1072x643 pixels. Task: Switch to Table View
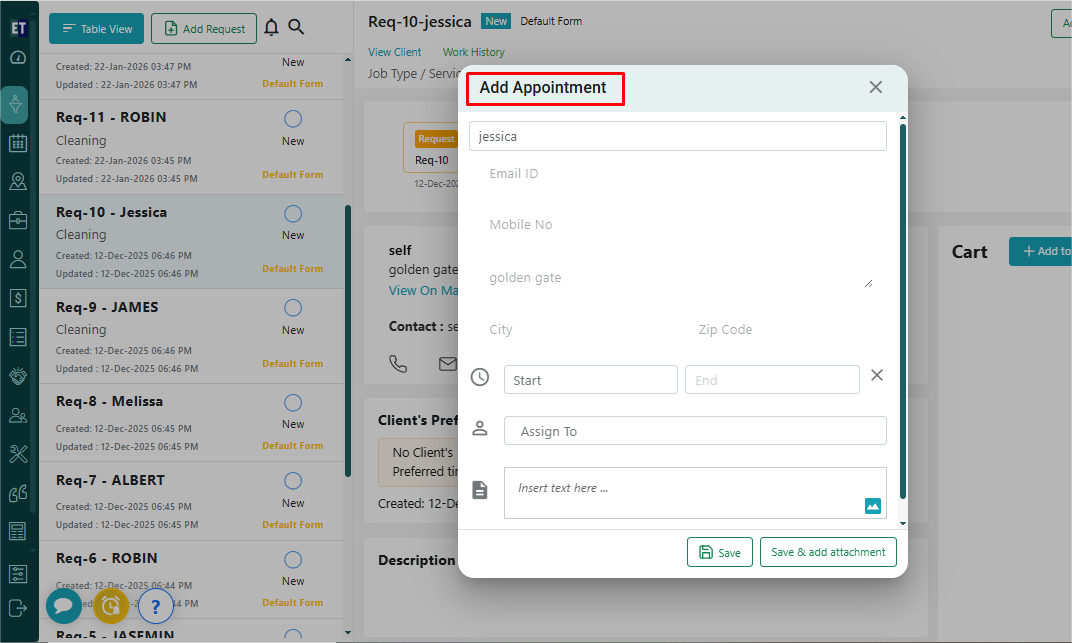click(97, 29)
